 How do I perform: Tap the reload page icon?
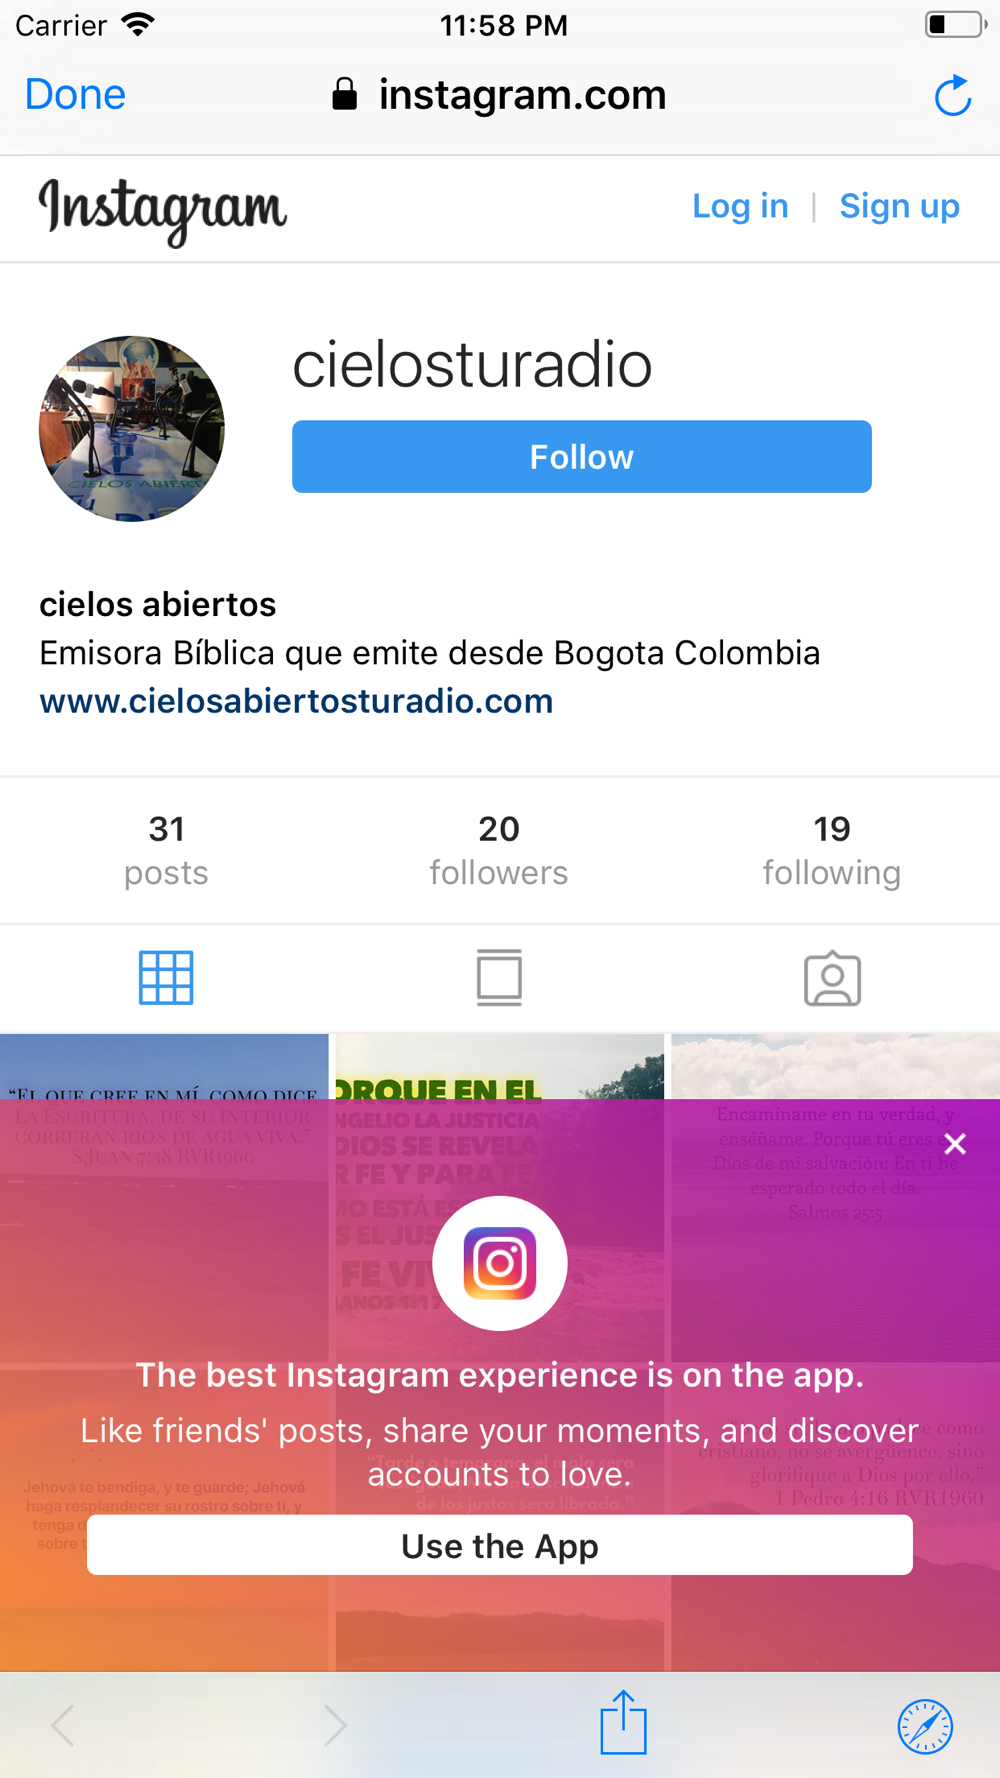[x=952, y=96]
